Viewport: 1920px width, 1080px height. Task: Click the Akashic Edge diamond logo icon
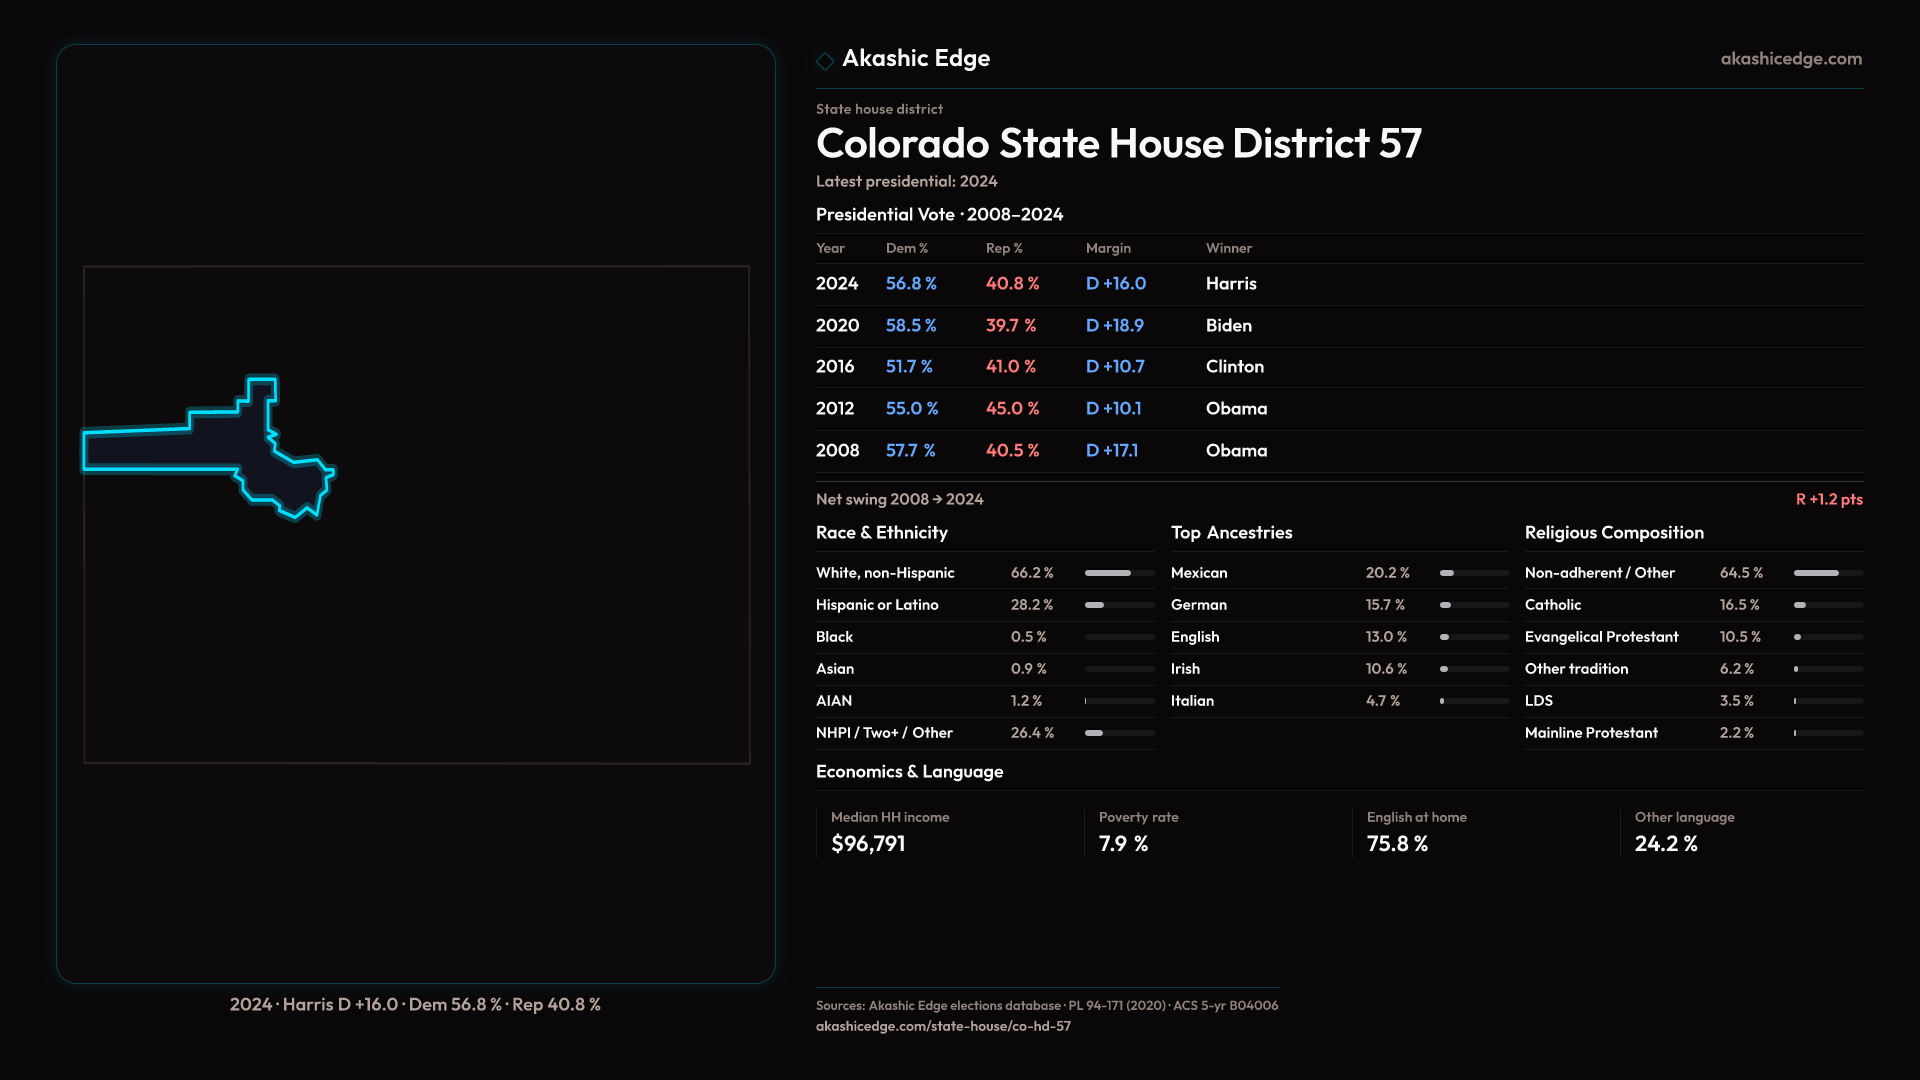[825, 61]
